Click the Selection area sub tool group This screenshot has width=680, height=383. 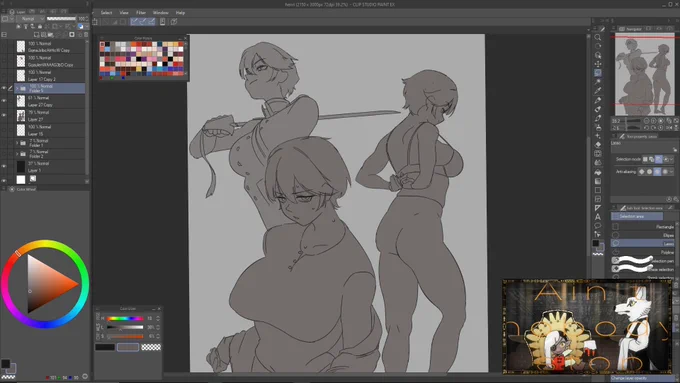pyautogui.click(x=637, y=216)
